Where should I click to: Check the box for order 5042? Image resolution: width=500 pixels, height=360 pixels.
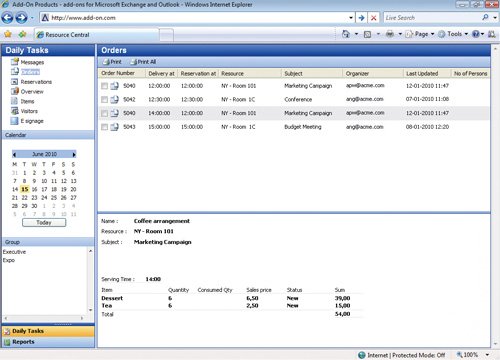click(104, 100)
